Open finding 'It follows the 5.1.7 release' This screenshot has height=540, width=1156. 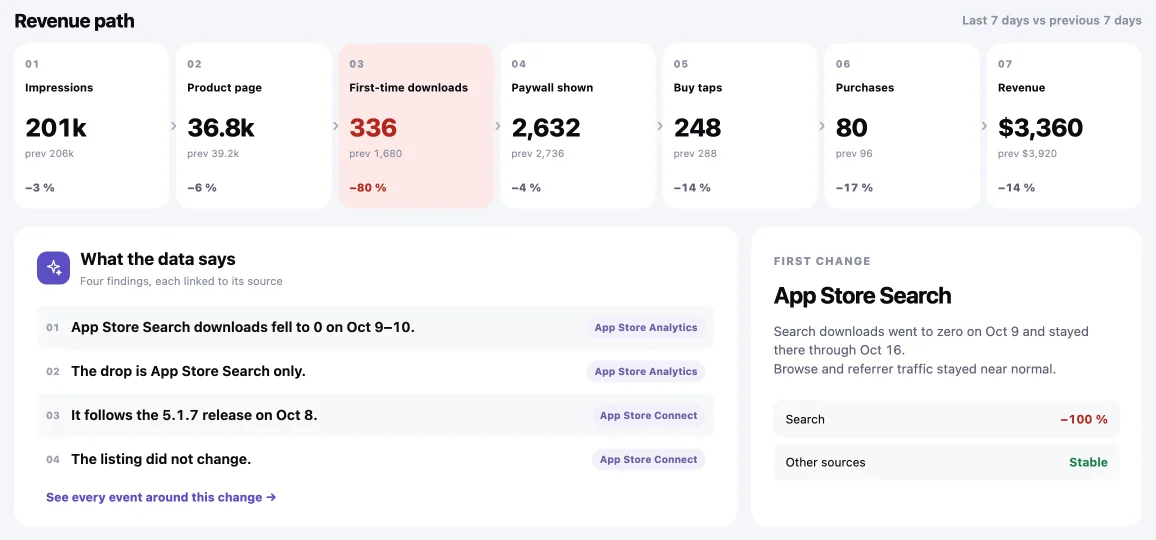pyautogui.click(x=375, y=415)
